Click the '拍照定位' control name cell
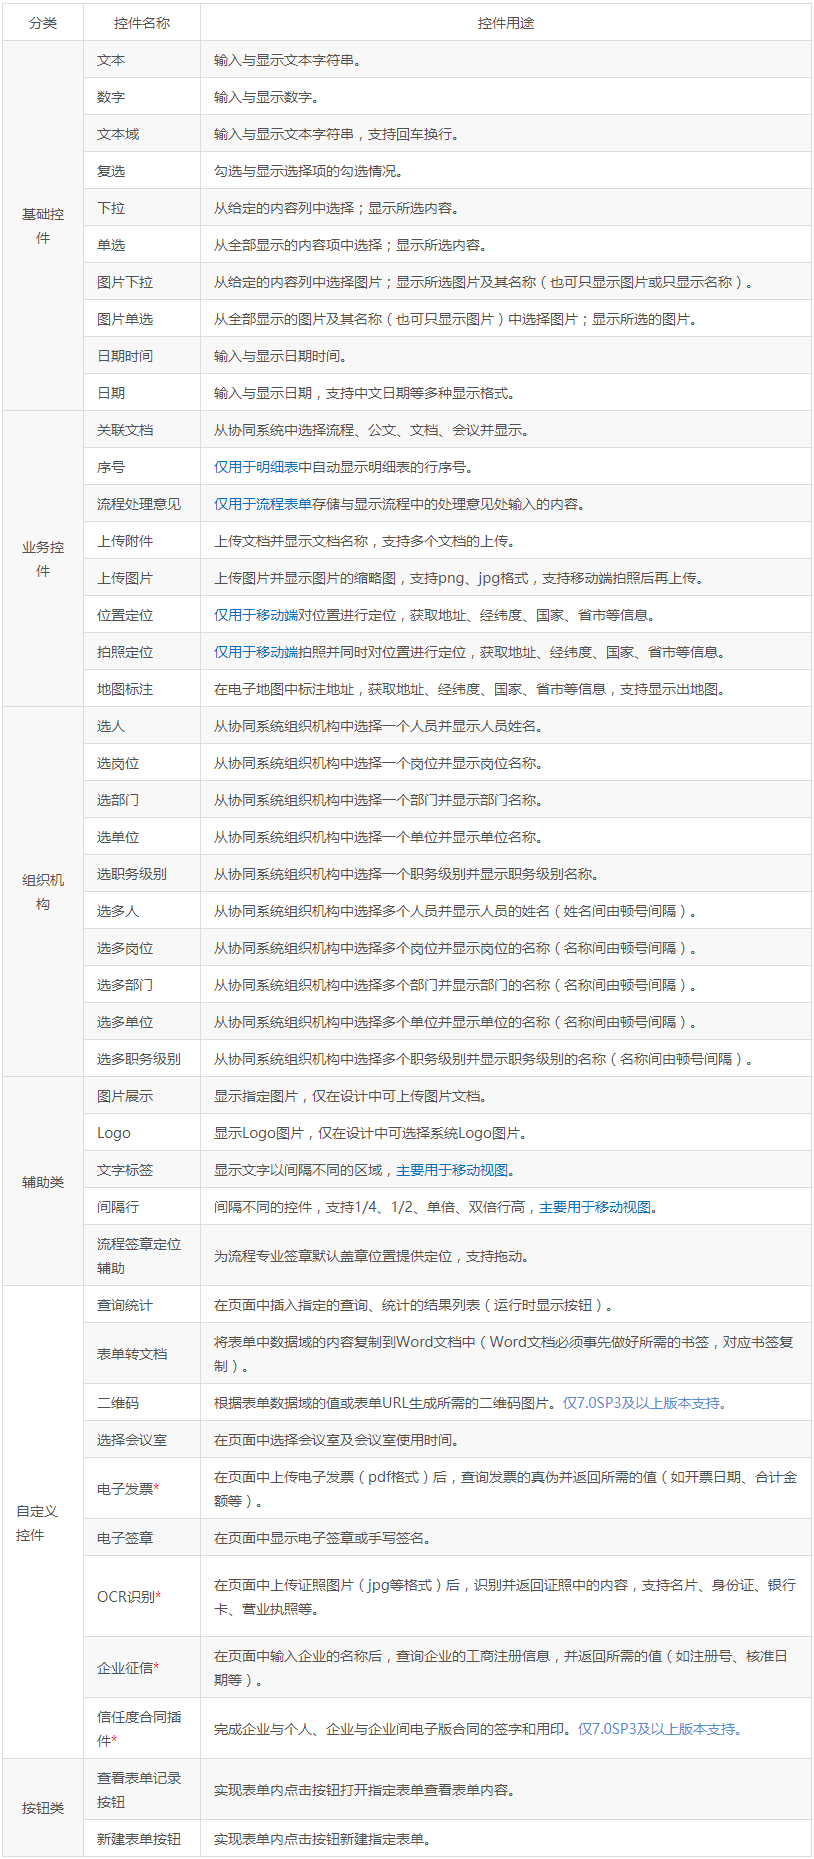814x1859 pixels. click(142, 652)
